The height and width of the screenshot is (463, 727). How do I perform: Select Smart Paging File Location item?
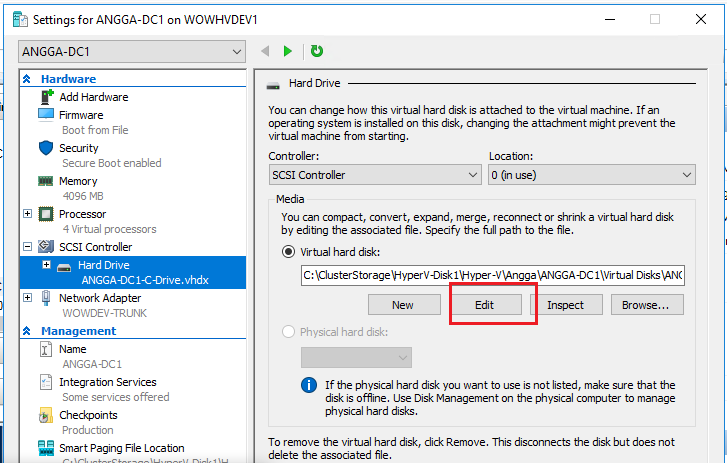pos(122,448)
